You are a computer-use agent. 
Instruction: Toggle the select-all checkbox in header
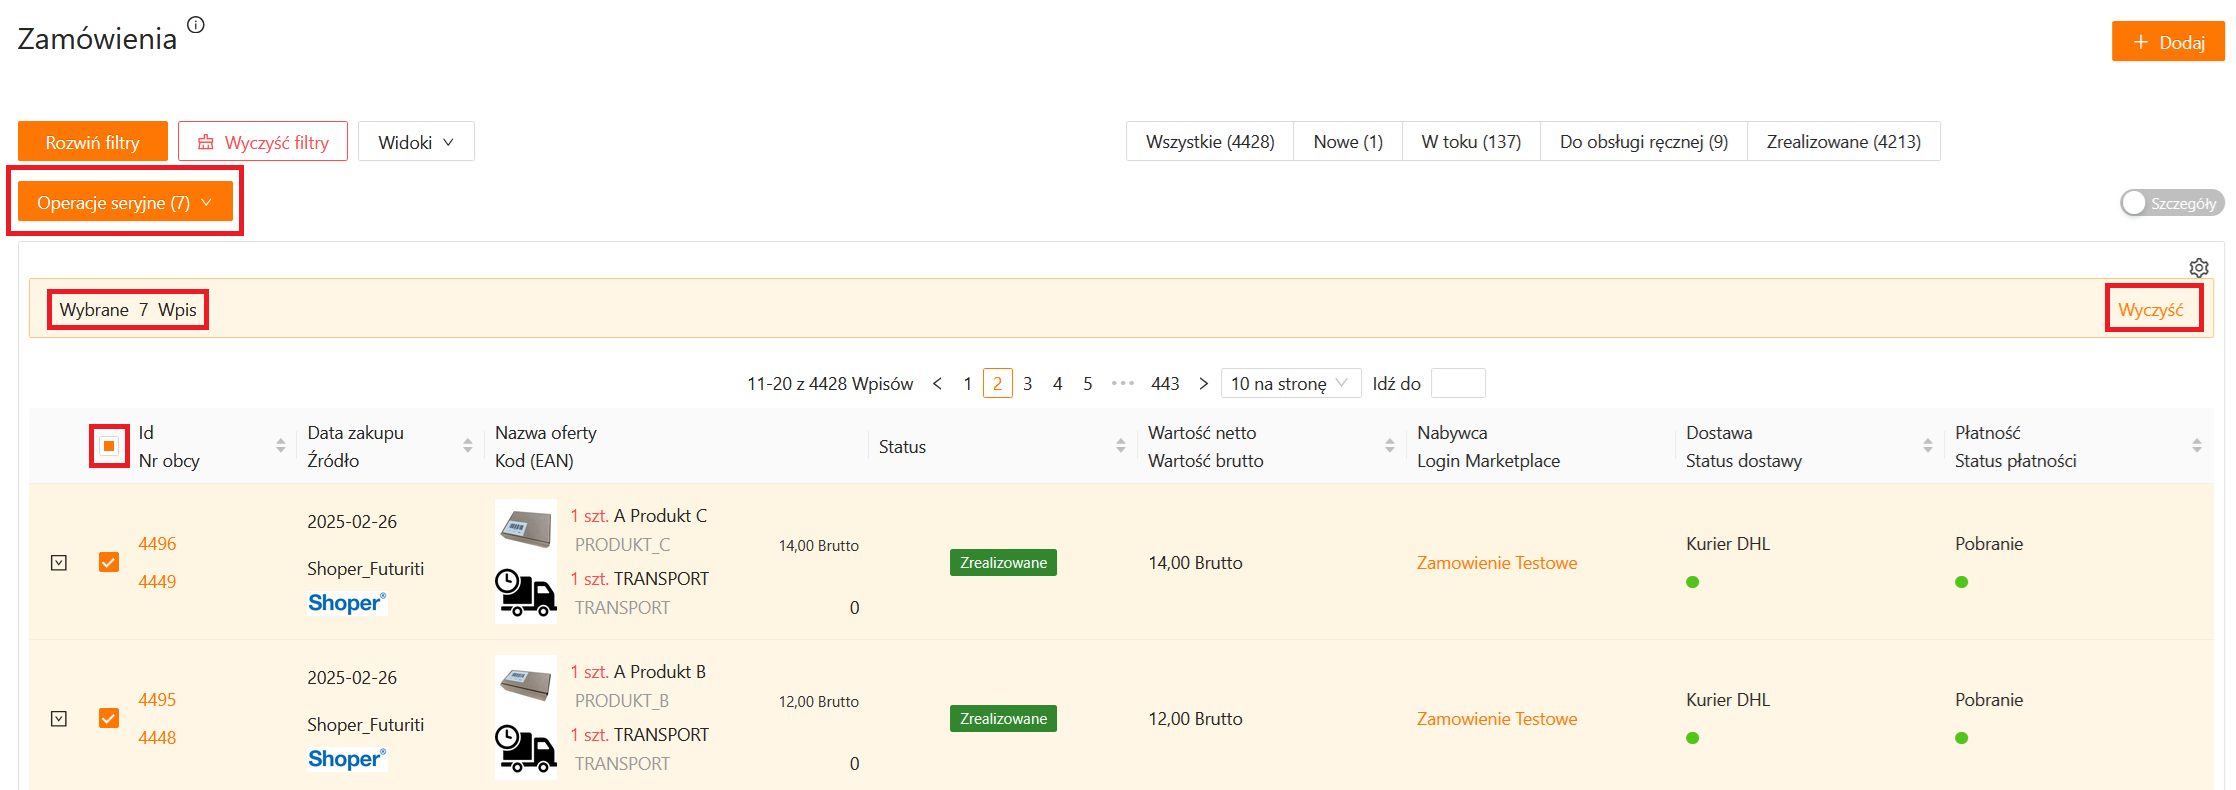pyautogui.click(x=109, y=446)
